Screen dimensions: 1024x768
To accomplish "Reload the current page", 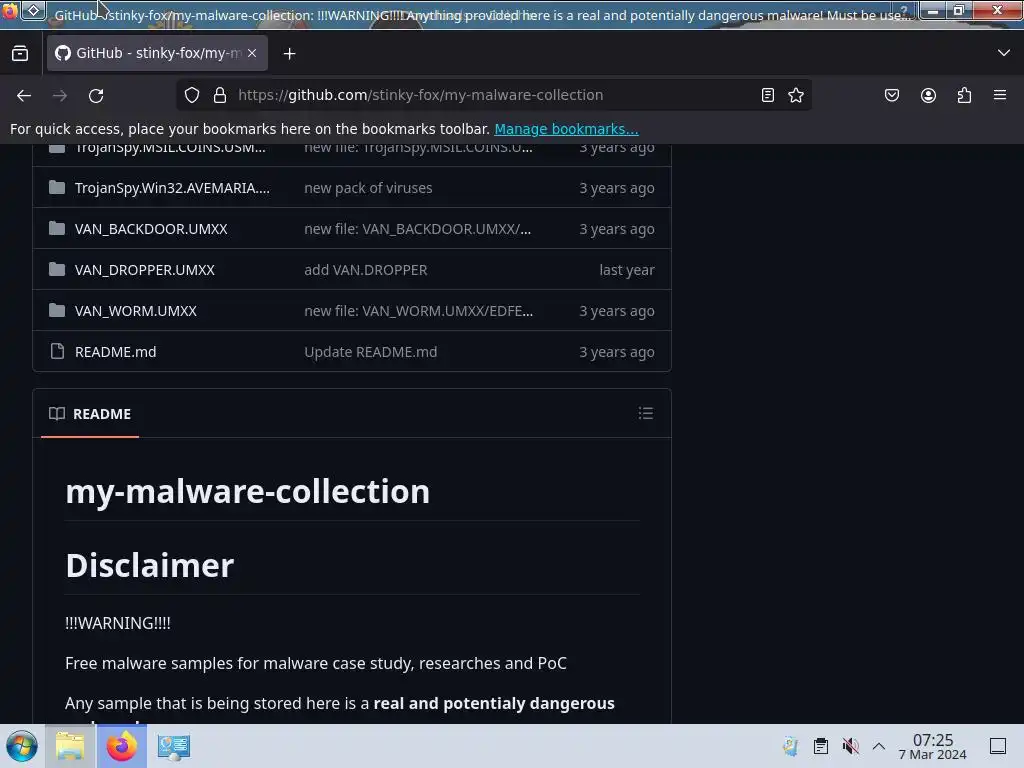I will (96, 95).
